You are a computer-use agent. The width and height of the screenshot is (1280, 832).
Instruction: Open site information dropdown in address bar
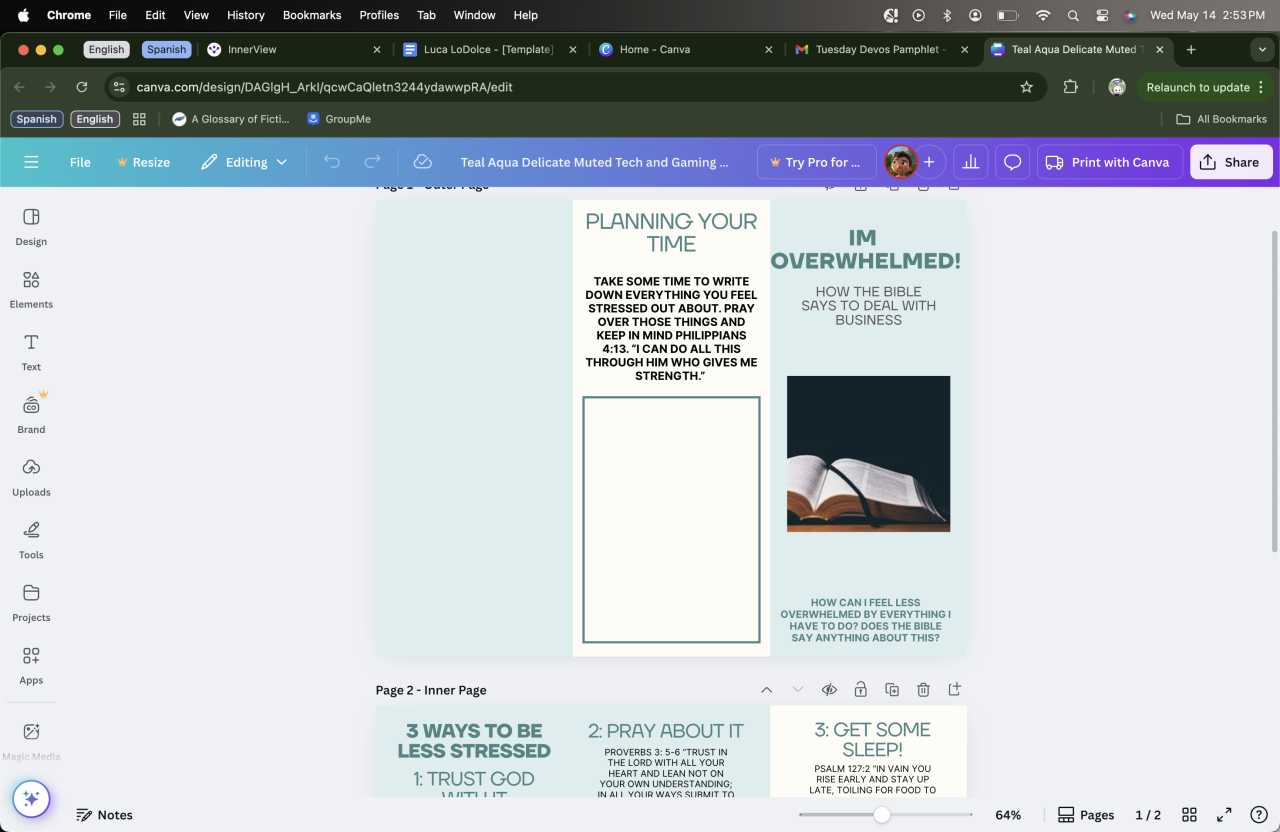click(119, 87)
